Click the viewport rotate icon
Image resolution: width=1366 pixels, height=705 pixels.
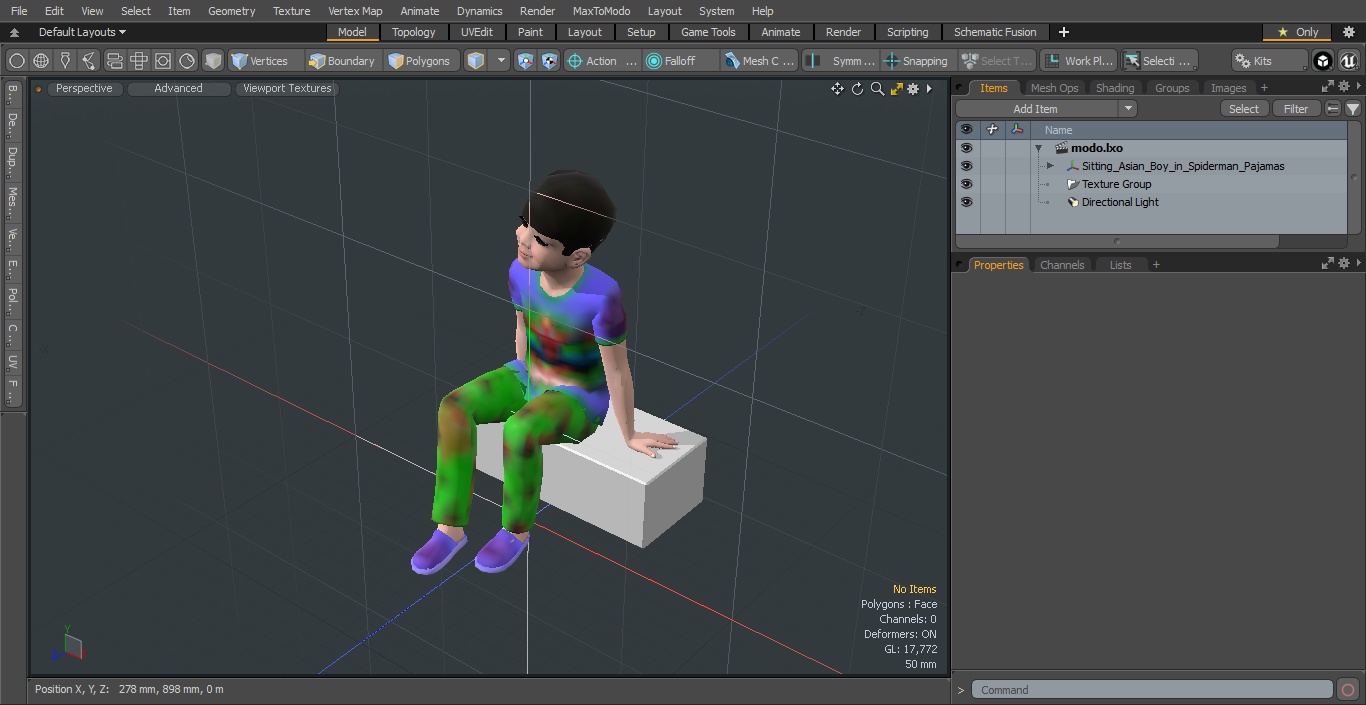click(857, 89)
